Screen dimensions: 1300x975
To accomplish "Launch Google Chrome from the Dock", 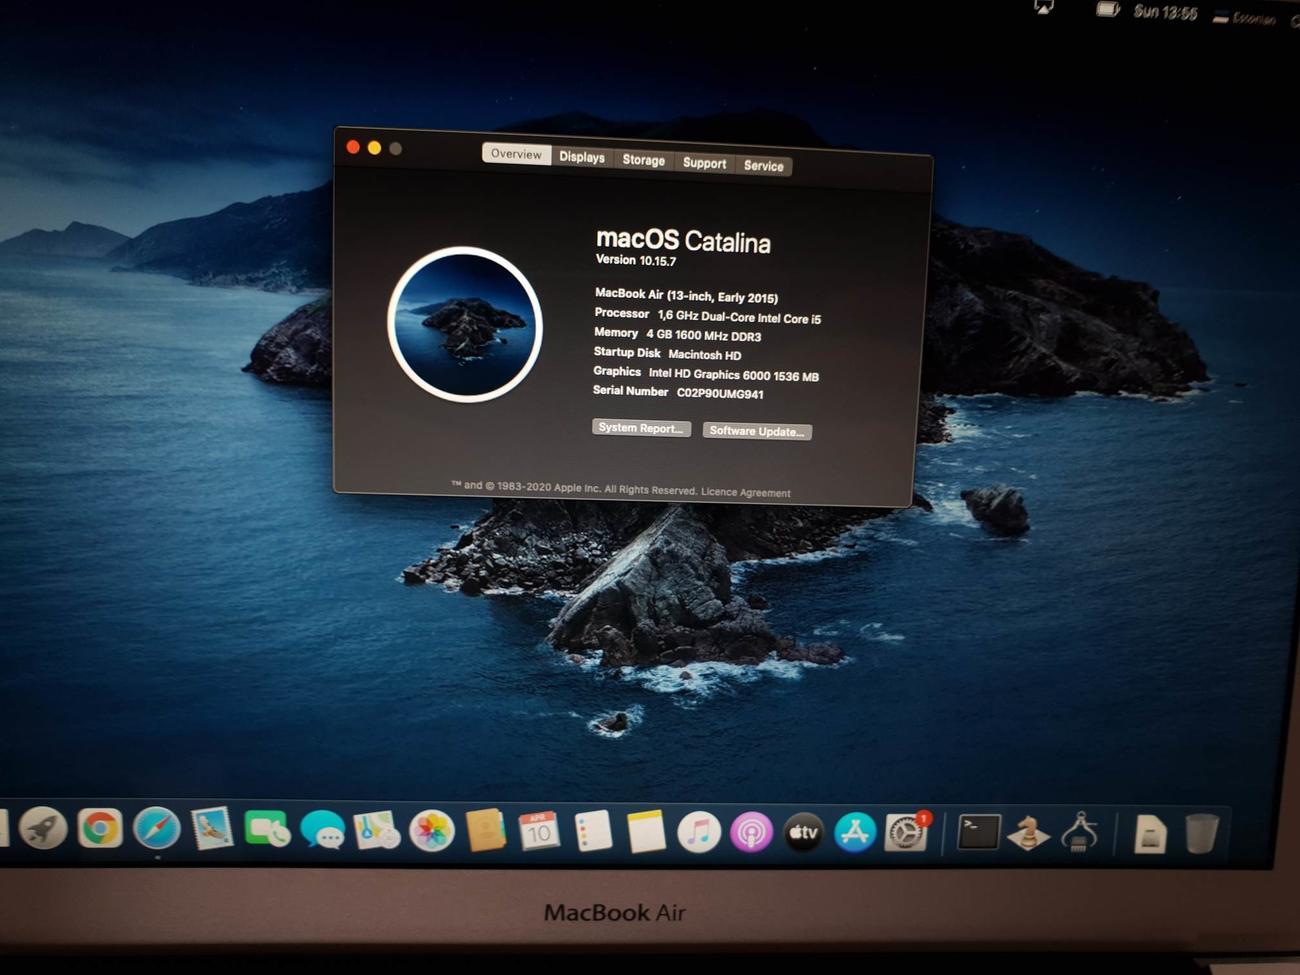I will coord(100,828).
